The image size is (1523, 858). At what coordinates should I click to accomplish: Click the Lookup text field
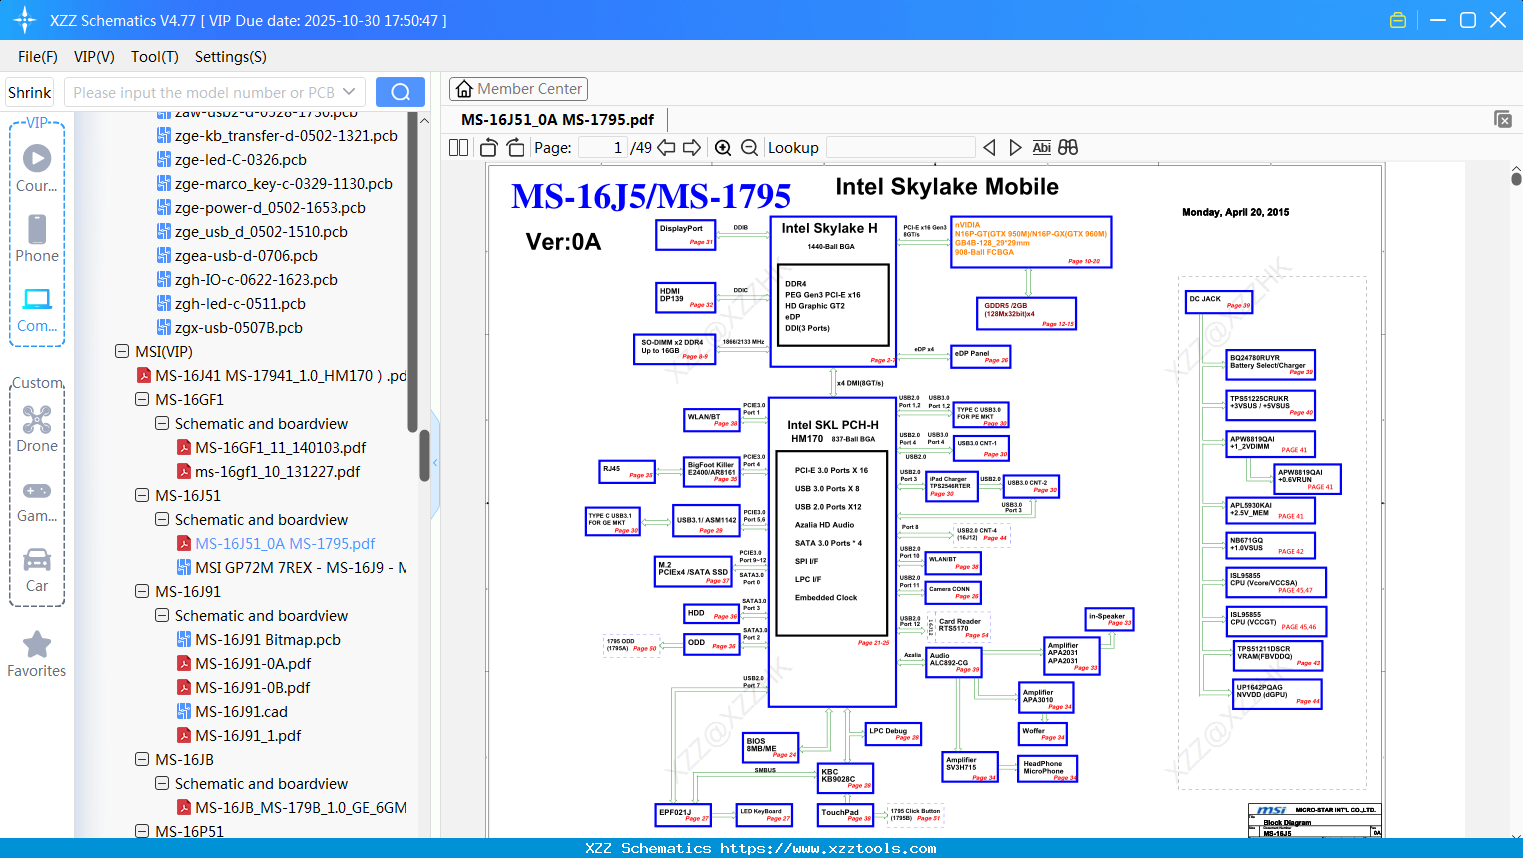click(x=900, y=148)
